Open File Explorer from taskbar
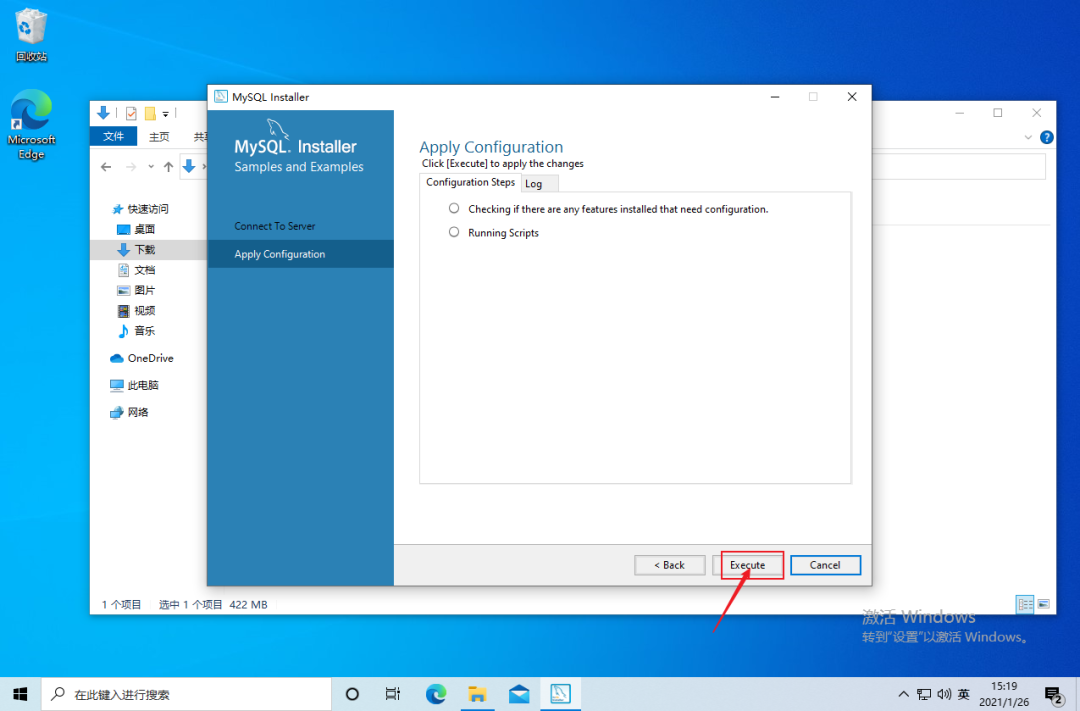Screen dimensions: 1080x711 pos(477,694)
